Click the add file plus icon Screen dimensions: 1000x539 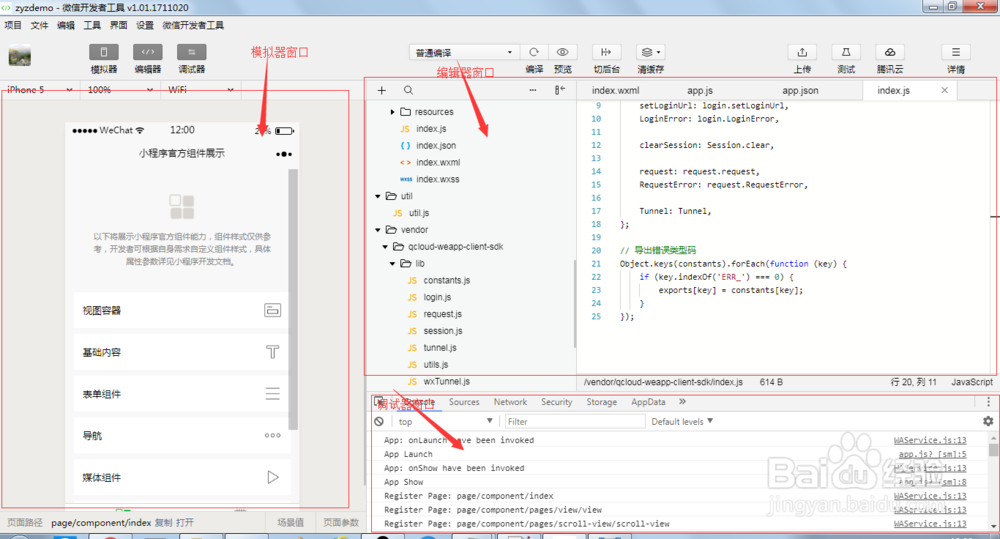click(x=381, y=91)
